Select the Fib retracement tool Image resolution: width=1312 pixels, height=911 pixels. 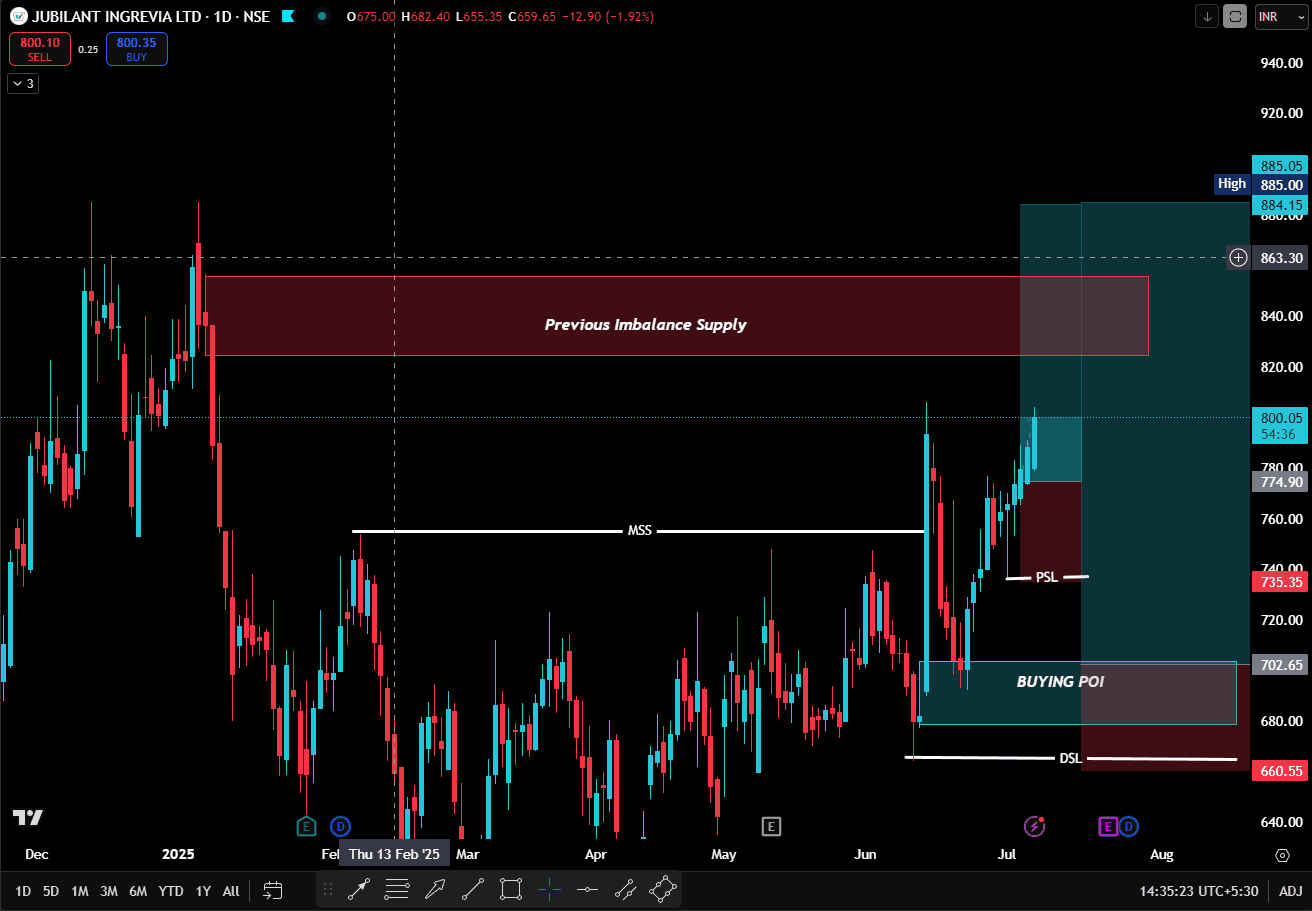(397, 888)
